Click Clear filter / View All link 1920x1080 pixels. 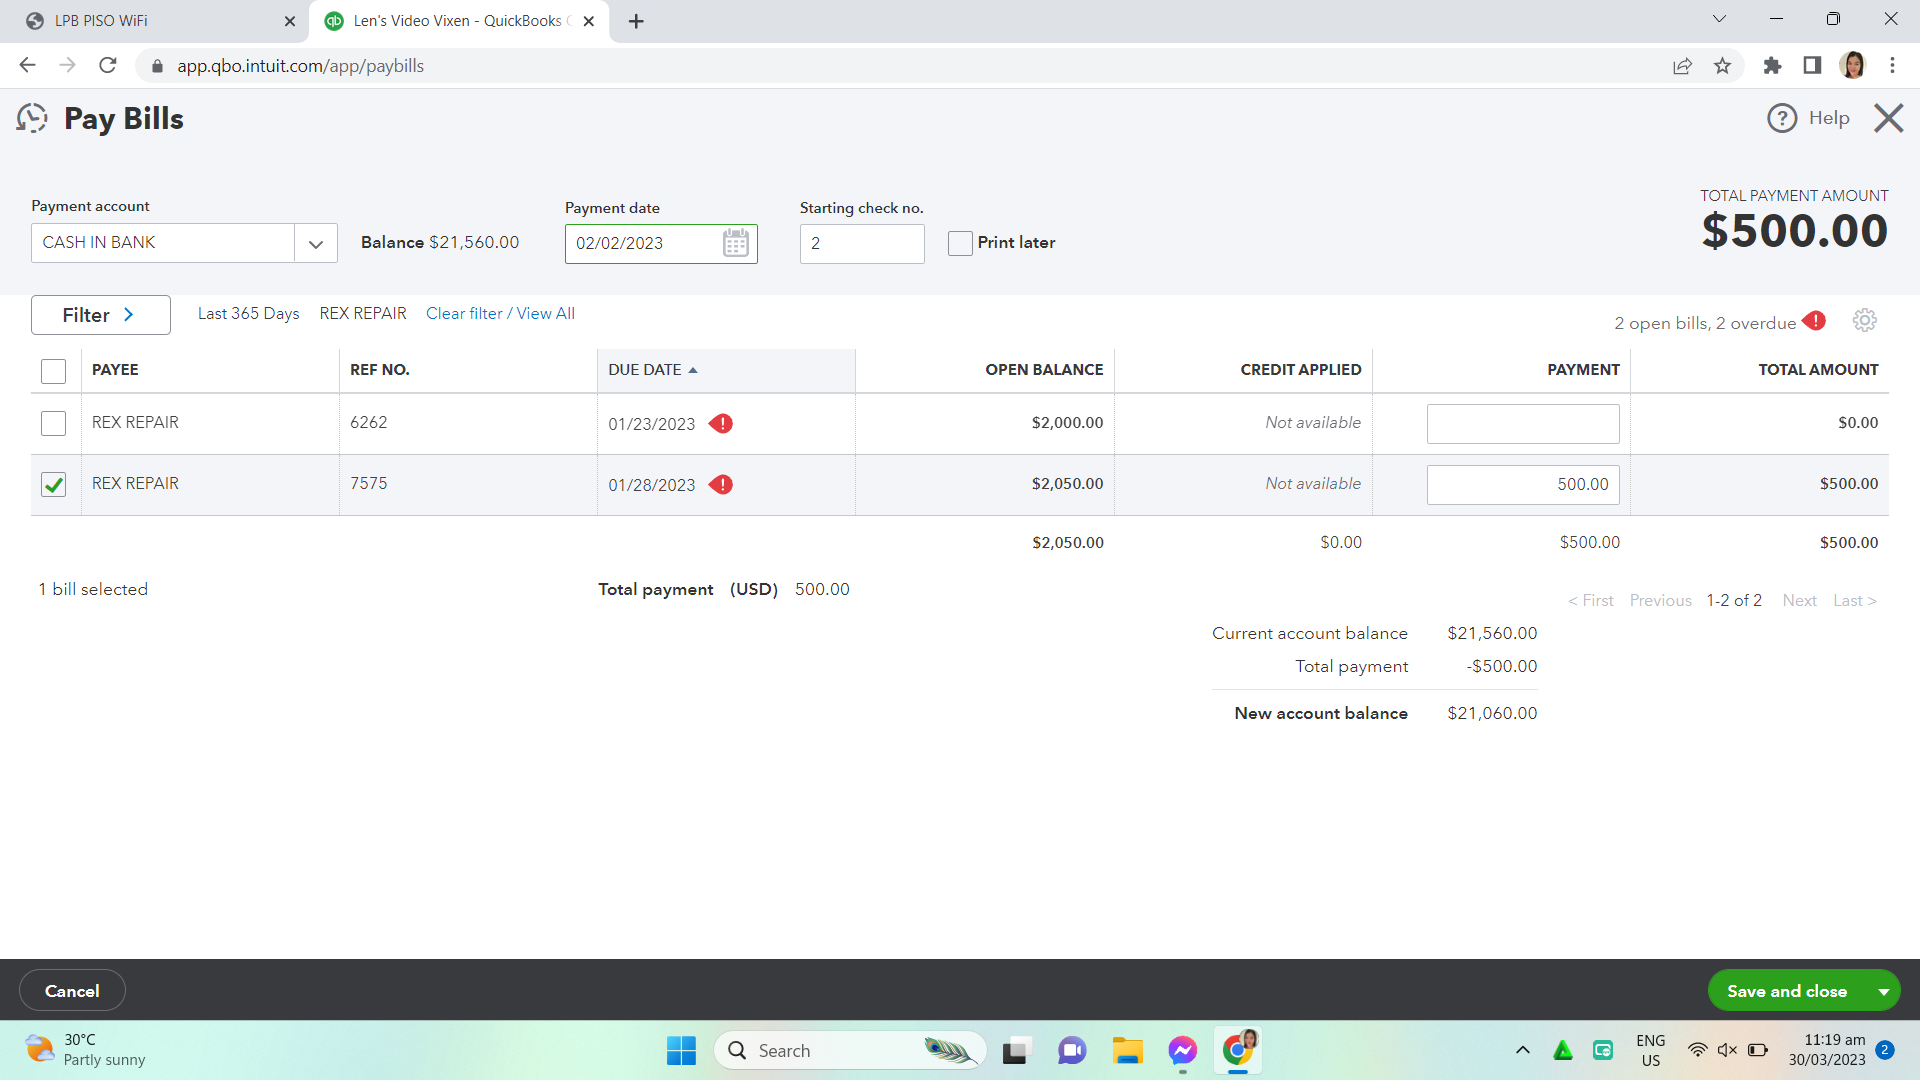pos(500,314)
